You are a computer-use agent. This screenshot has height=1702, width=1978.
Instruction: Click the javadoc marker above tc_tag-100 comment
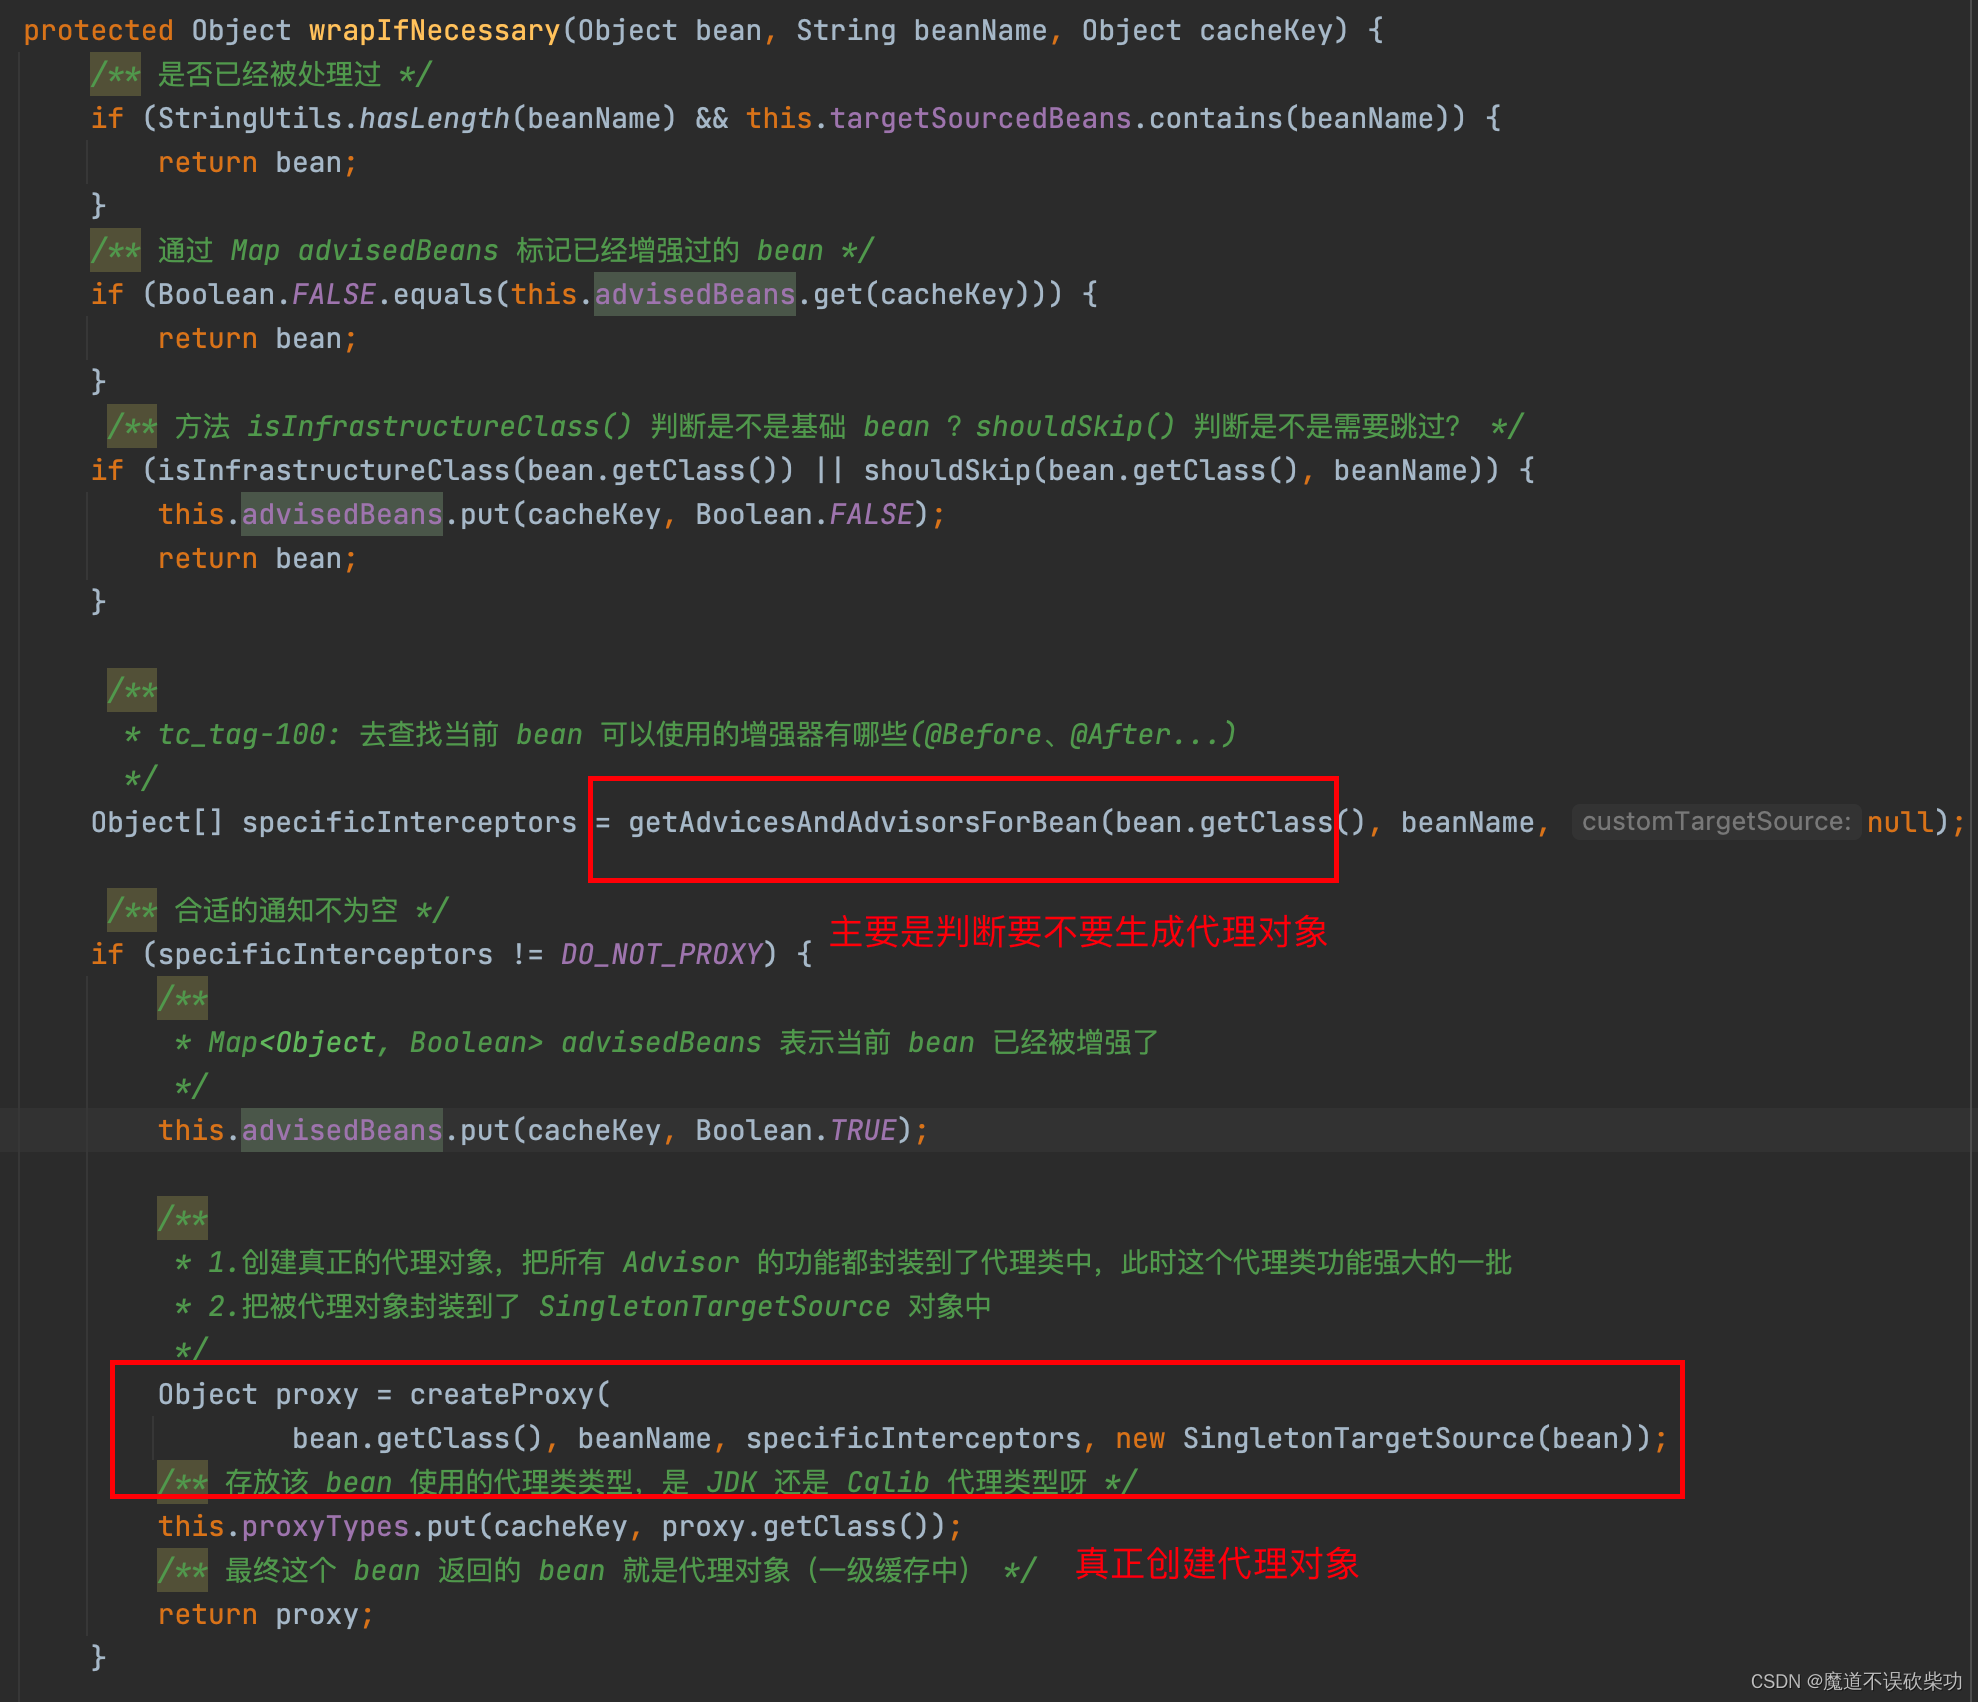pos(132,690)
